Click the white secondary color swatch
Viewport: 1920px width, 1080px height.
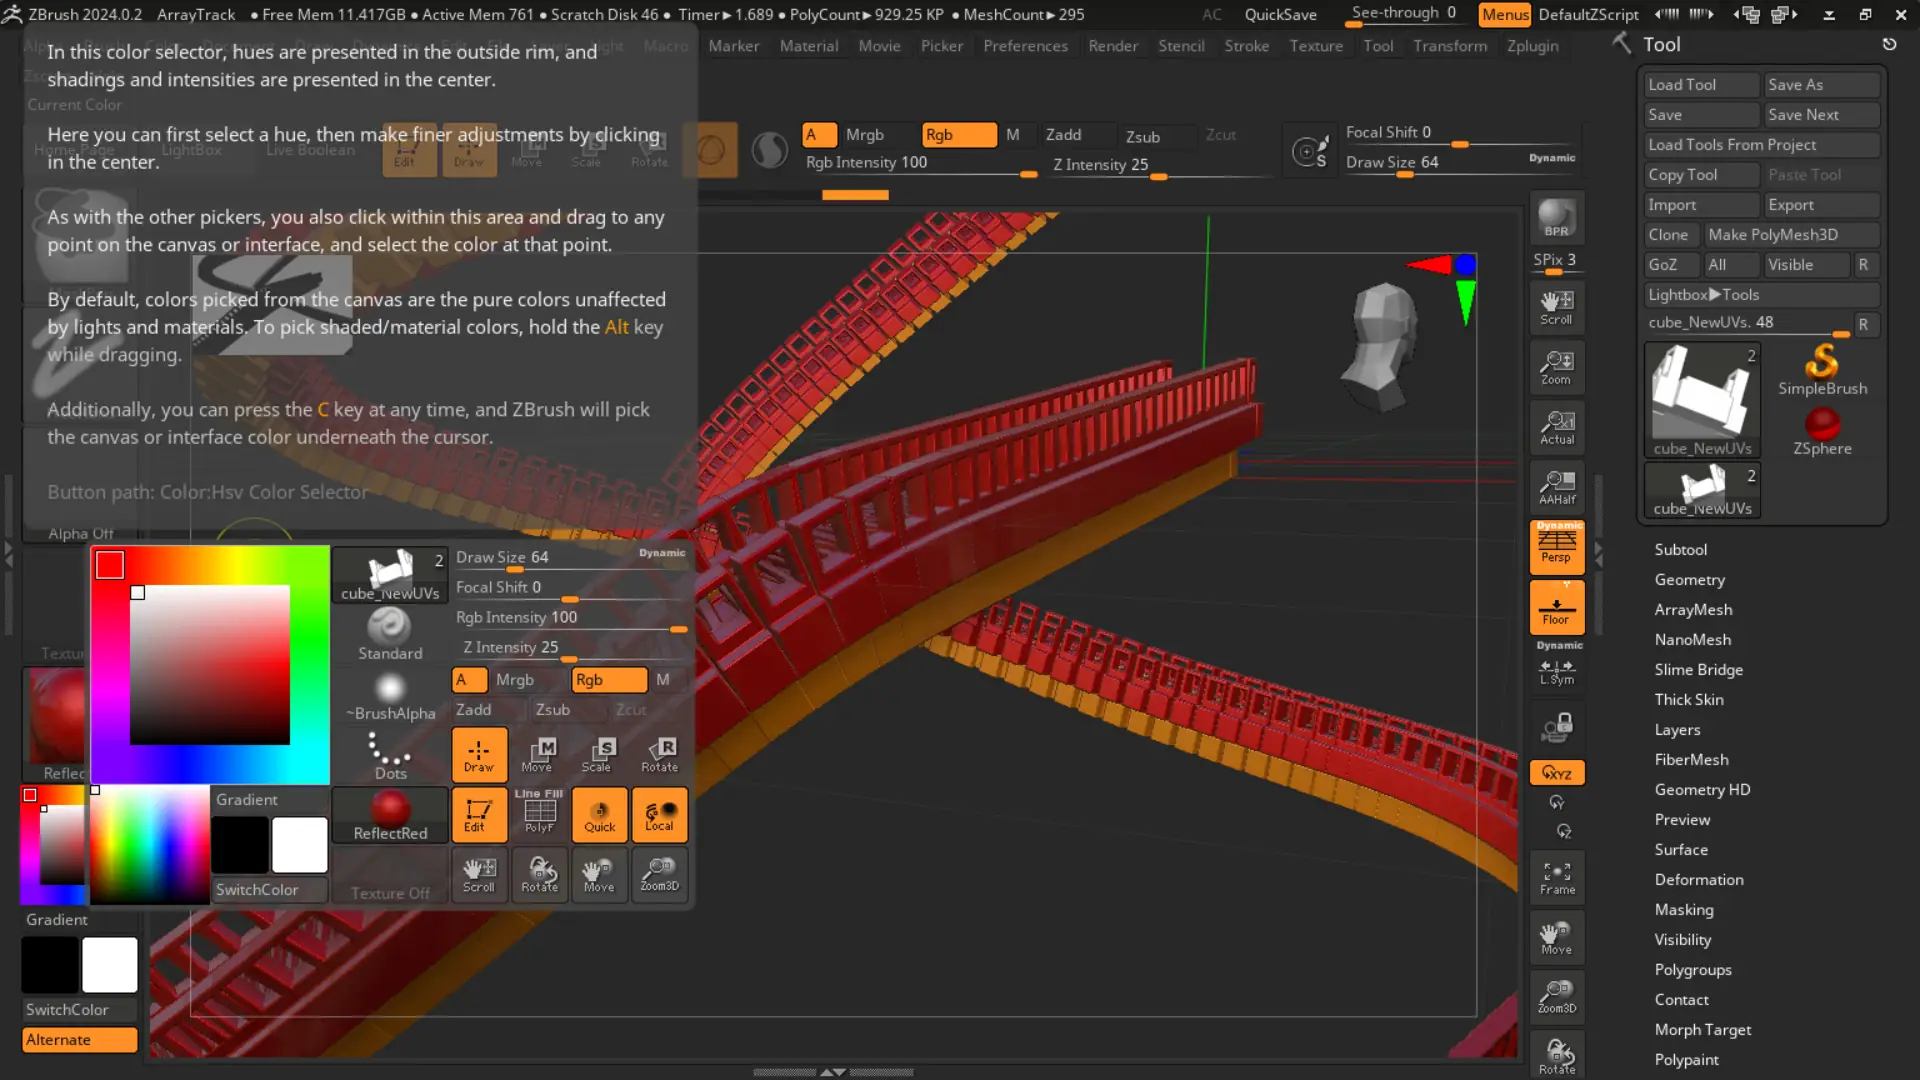(110, 964)
